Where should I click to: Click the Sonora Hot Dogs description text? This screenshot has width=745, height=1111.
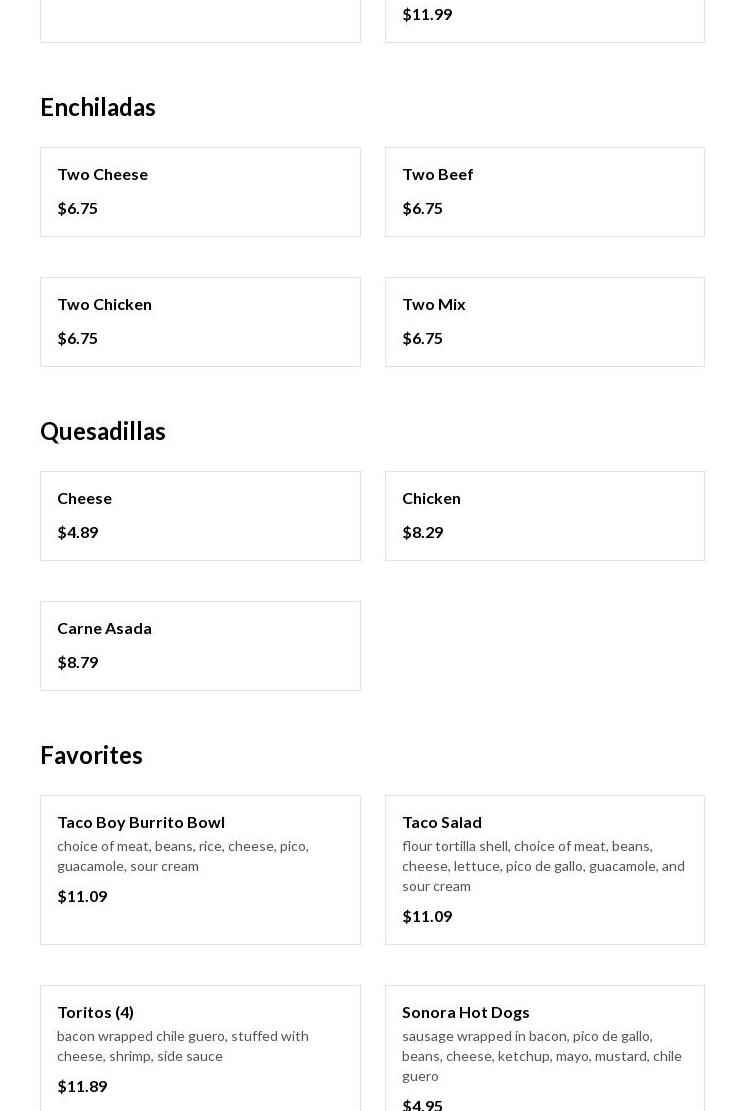[x=542, y=1056]
